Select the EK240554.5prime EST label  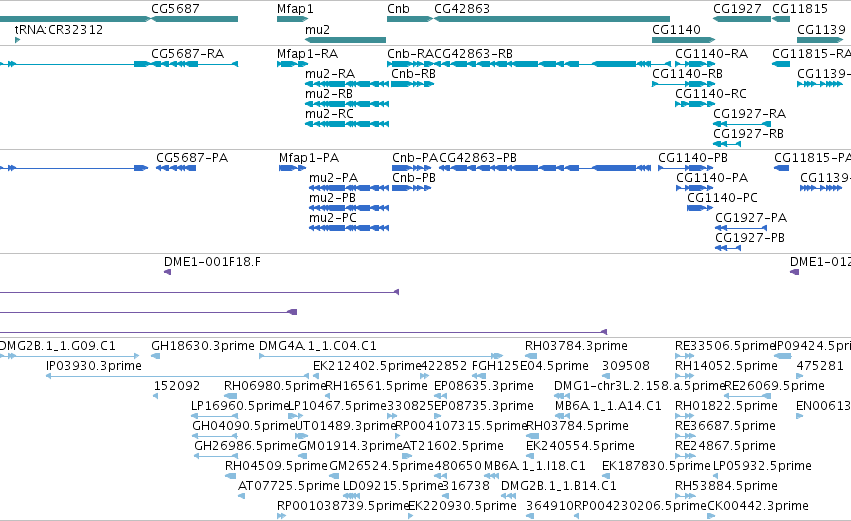(x=580, y=447)
